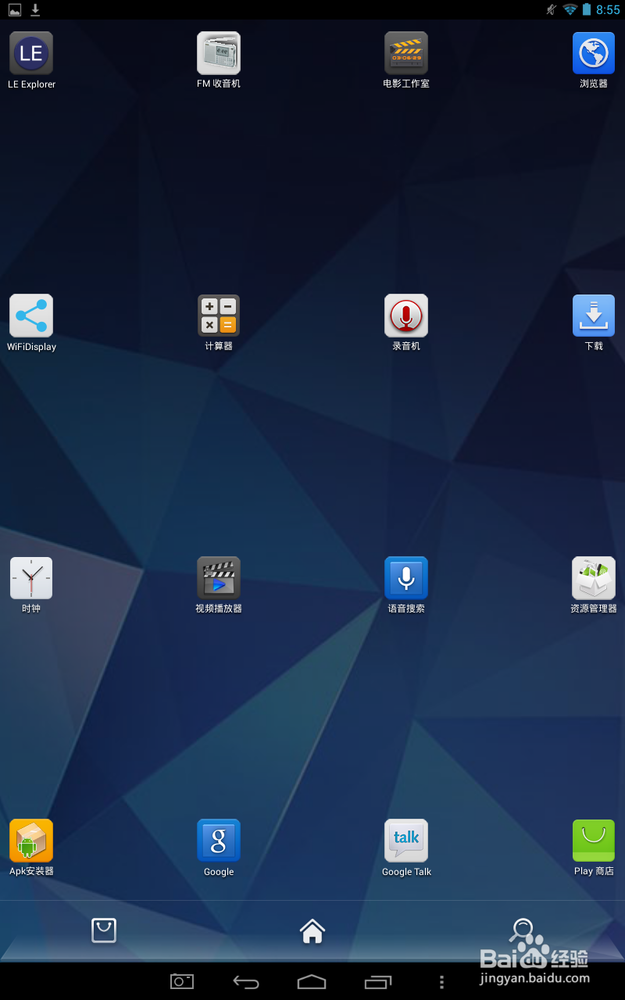Screen dimensions: 625x1000
Task: Open the 时钟 clock app
Action: tap(31, 578)
